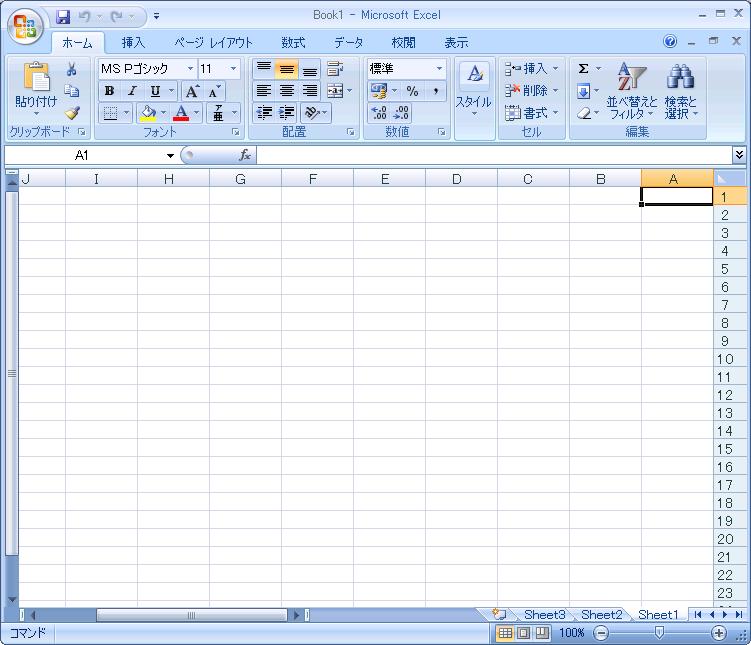751x645 pixels.
Task: Expand the formula bar
Action: coord(739,155)
